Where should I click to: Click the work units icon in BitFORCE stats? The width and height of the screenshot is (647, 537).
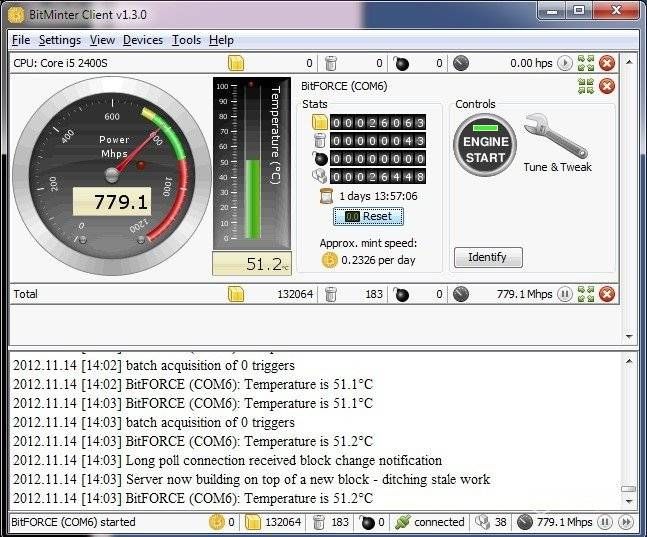320,176
